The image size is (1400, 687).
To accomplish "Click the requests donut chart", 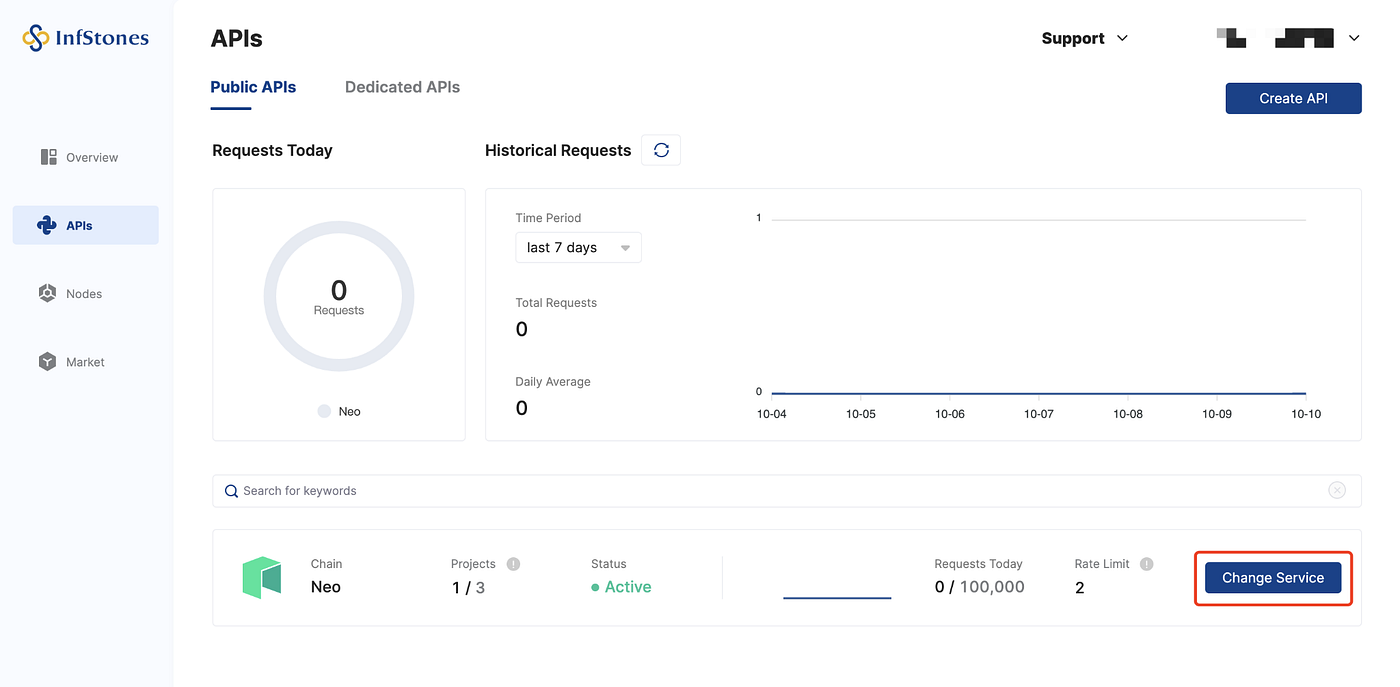I will [x=339, y=296].
